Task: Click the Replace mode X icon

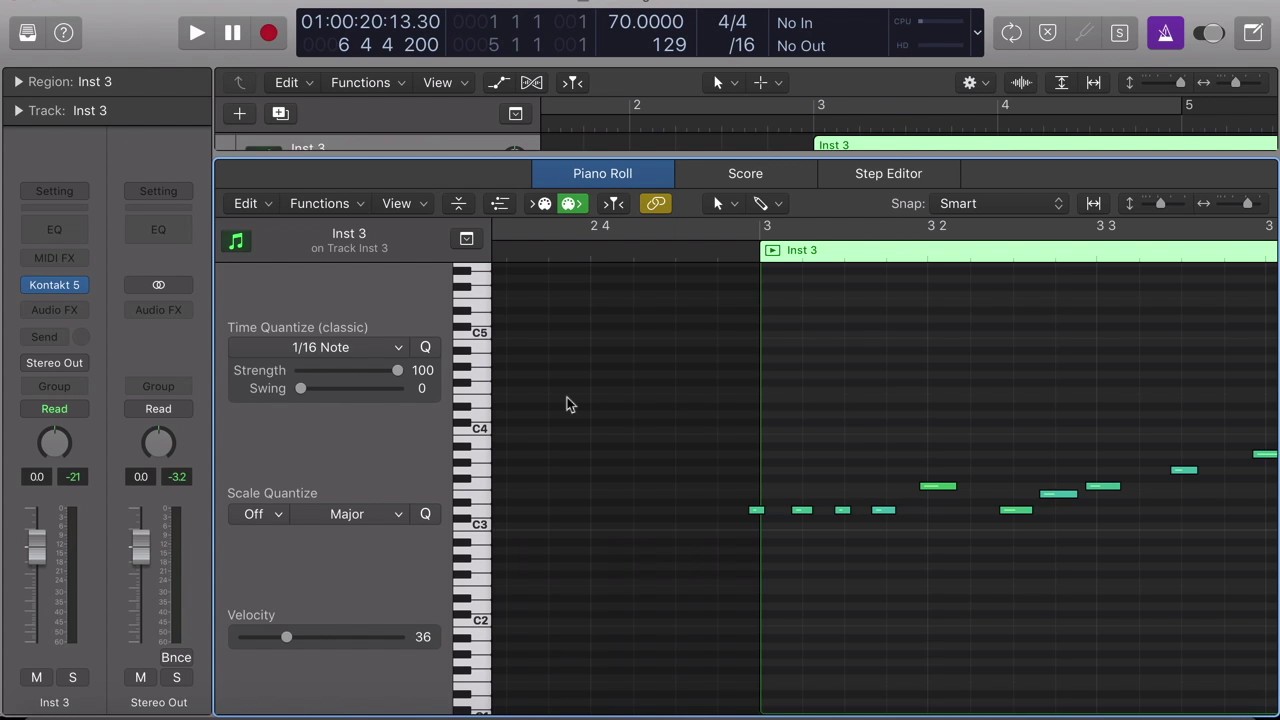Action: point(1048,33)
